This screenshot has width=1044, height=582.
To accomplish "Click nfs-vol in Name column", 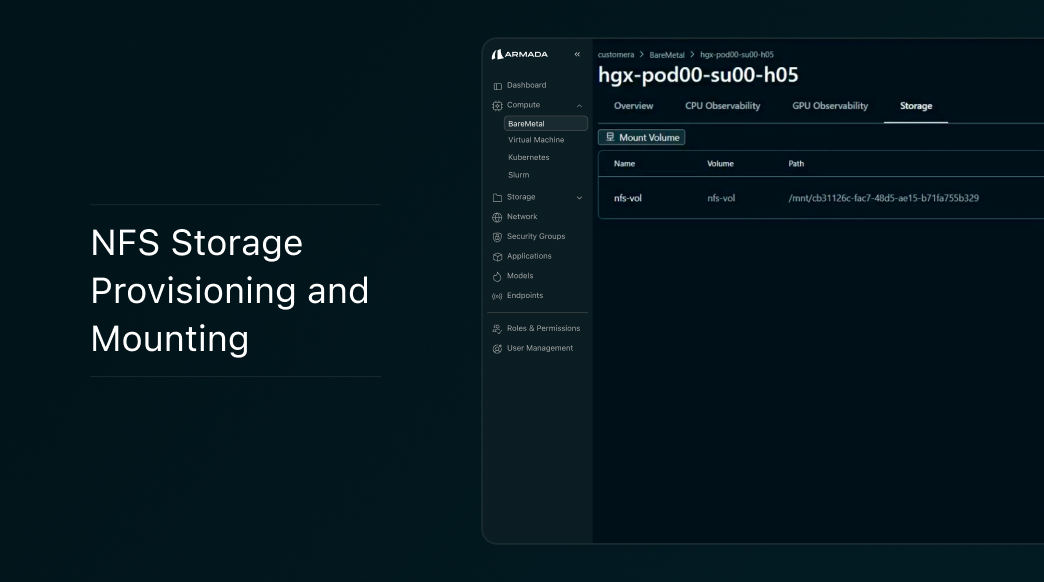I will [x=628, y=198].
